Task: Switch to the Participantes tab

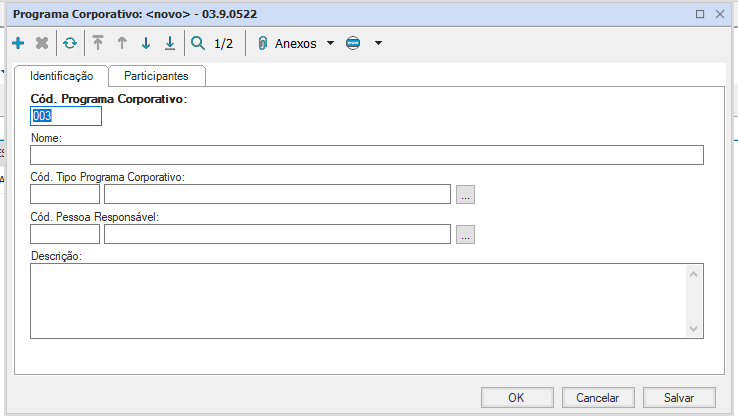Action: coord(157,76)
